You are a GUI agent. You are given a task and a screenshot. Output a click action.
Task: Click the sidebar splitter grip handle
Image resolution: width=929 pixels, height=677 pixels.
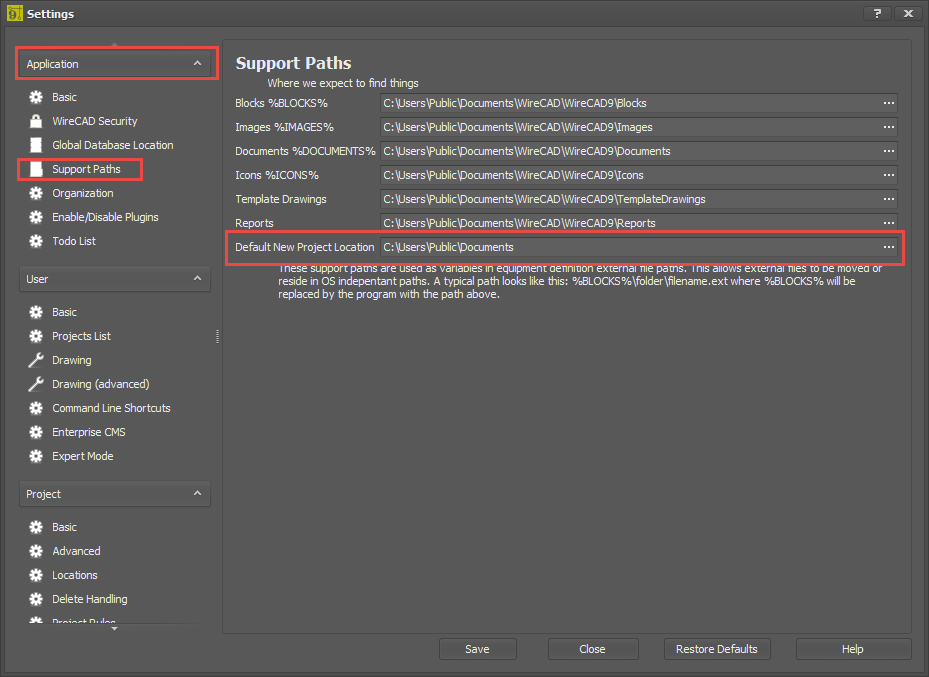click(217, 336)
